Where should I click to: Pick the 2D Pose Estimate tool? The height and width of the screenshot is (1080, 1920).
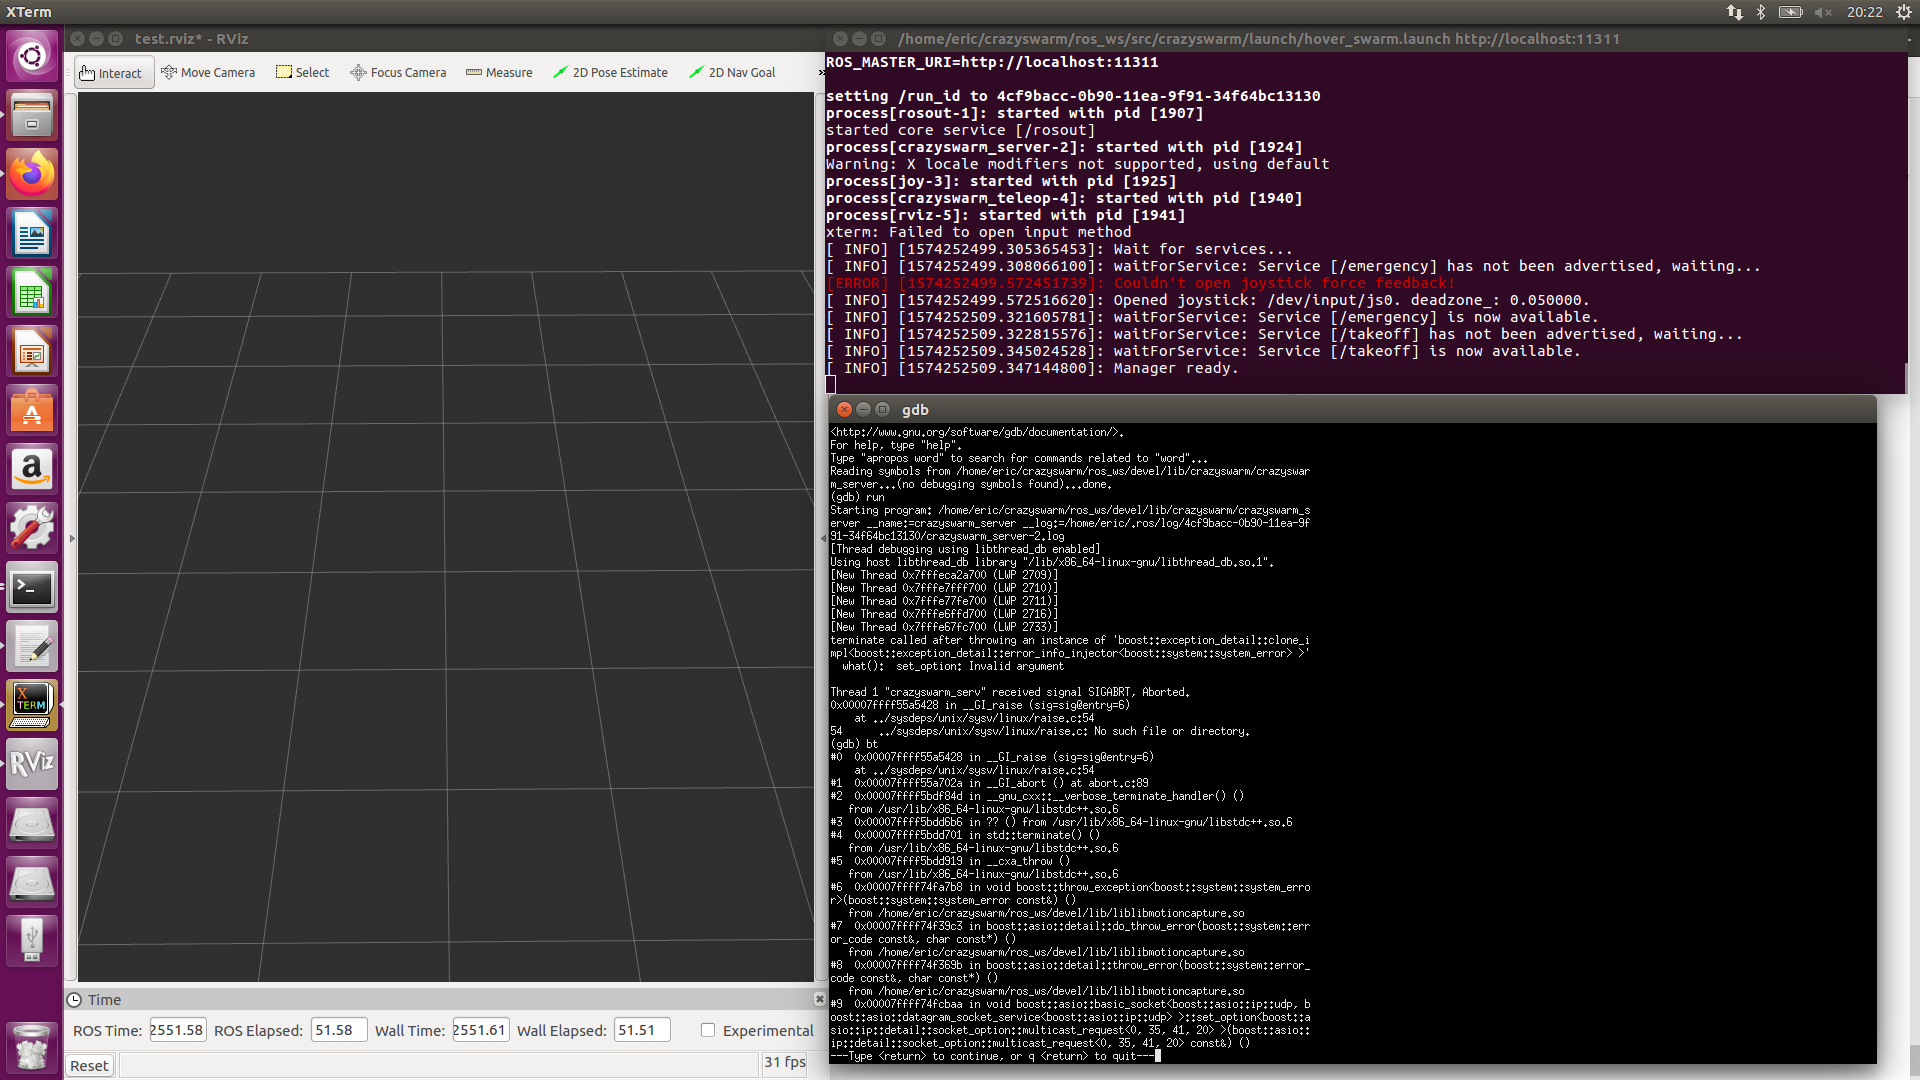click(x=610, y=72)
